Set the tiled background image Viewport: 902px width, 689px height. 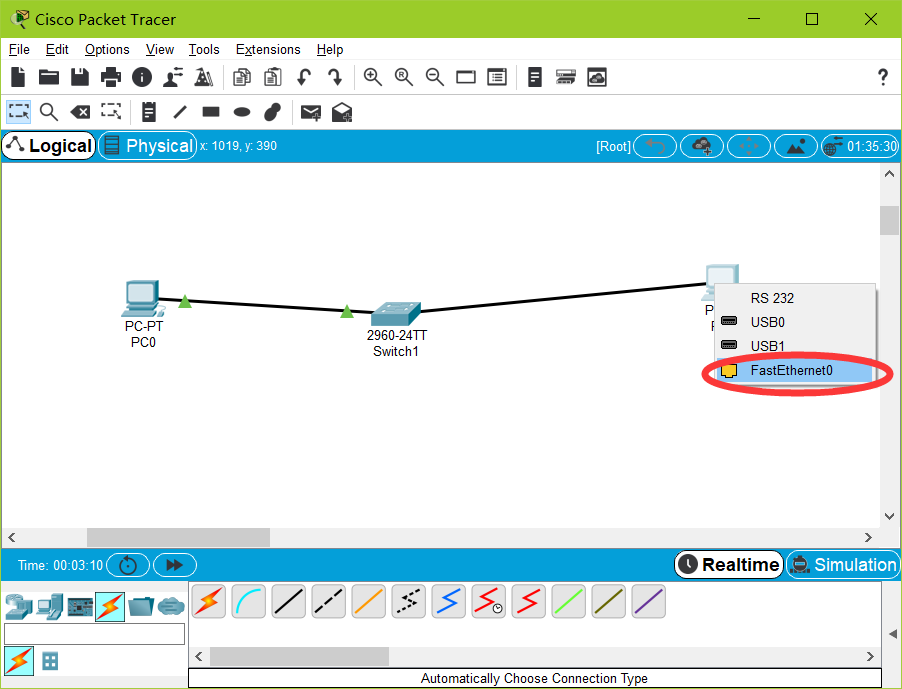click(x=796, y=146)
